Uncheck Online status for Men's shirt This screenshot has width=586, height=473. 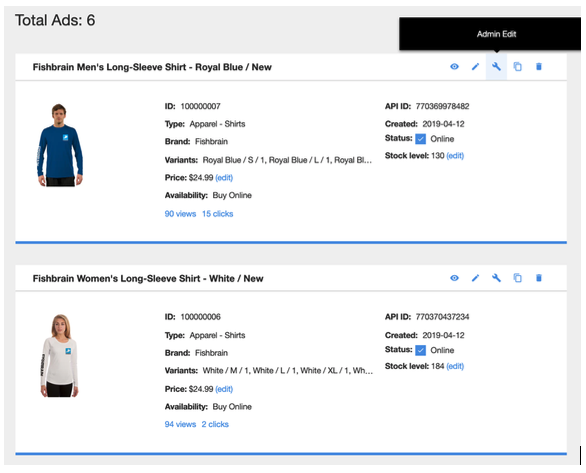[x=420, y=139]
